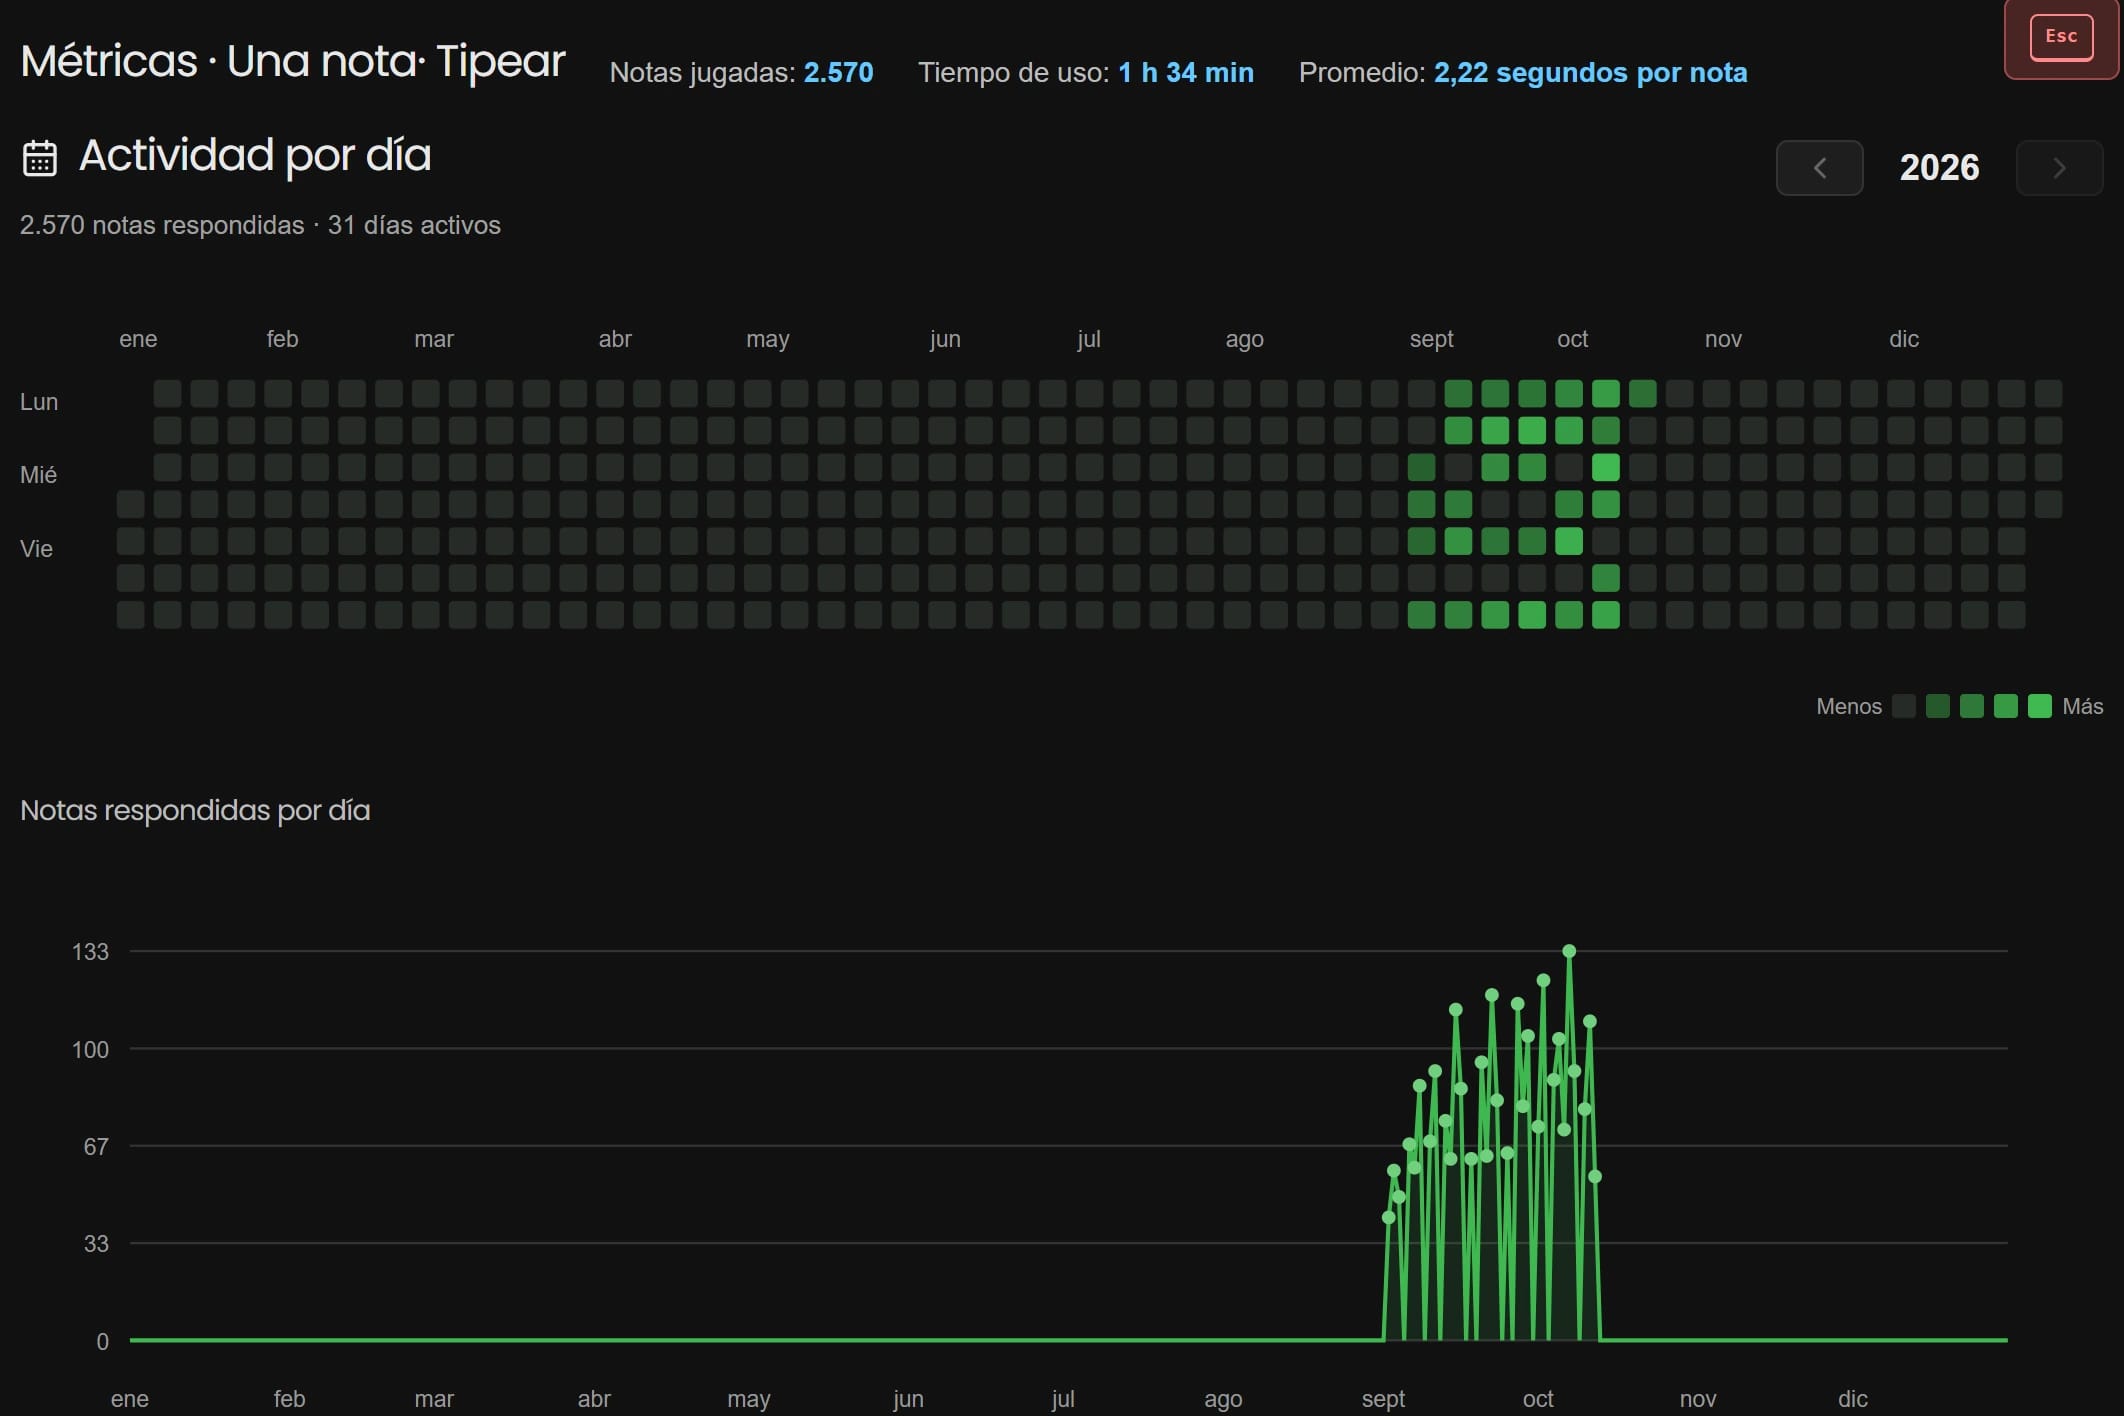Click the 100 axis value on chart

[90, 1050]
